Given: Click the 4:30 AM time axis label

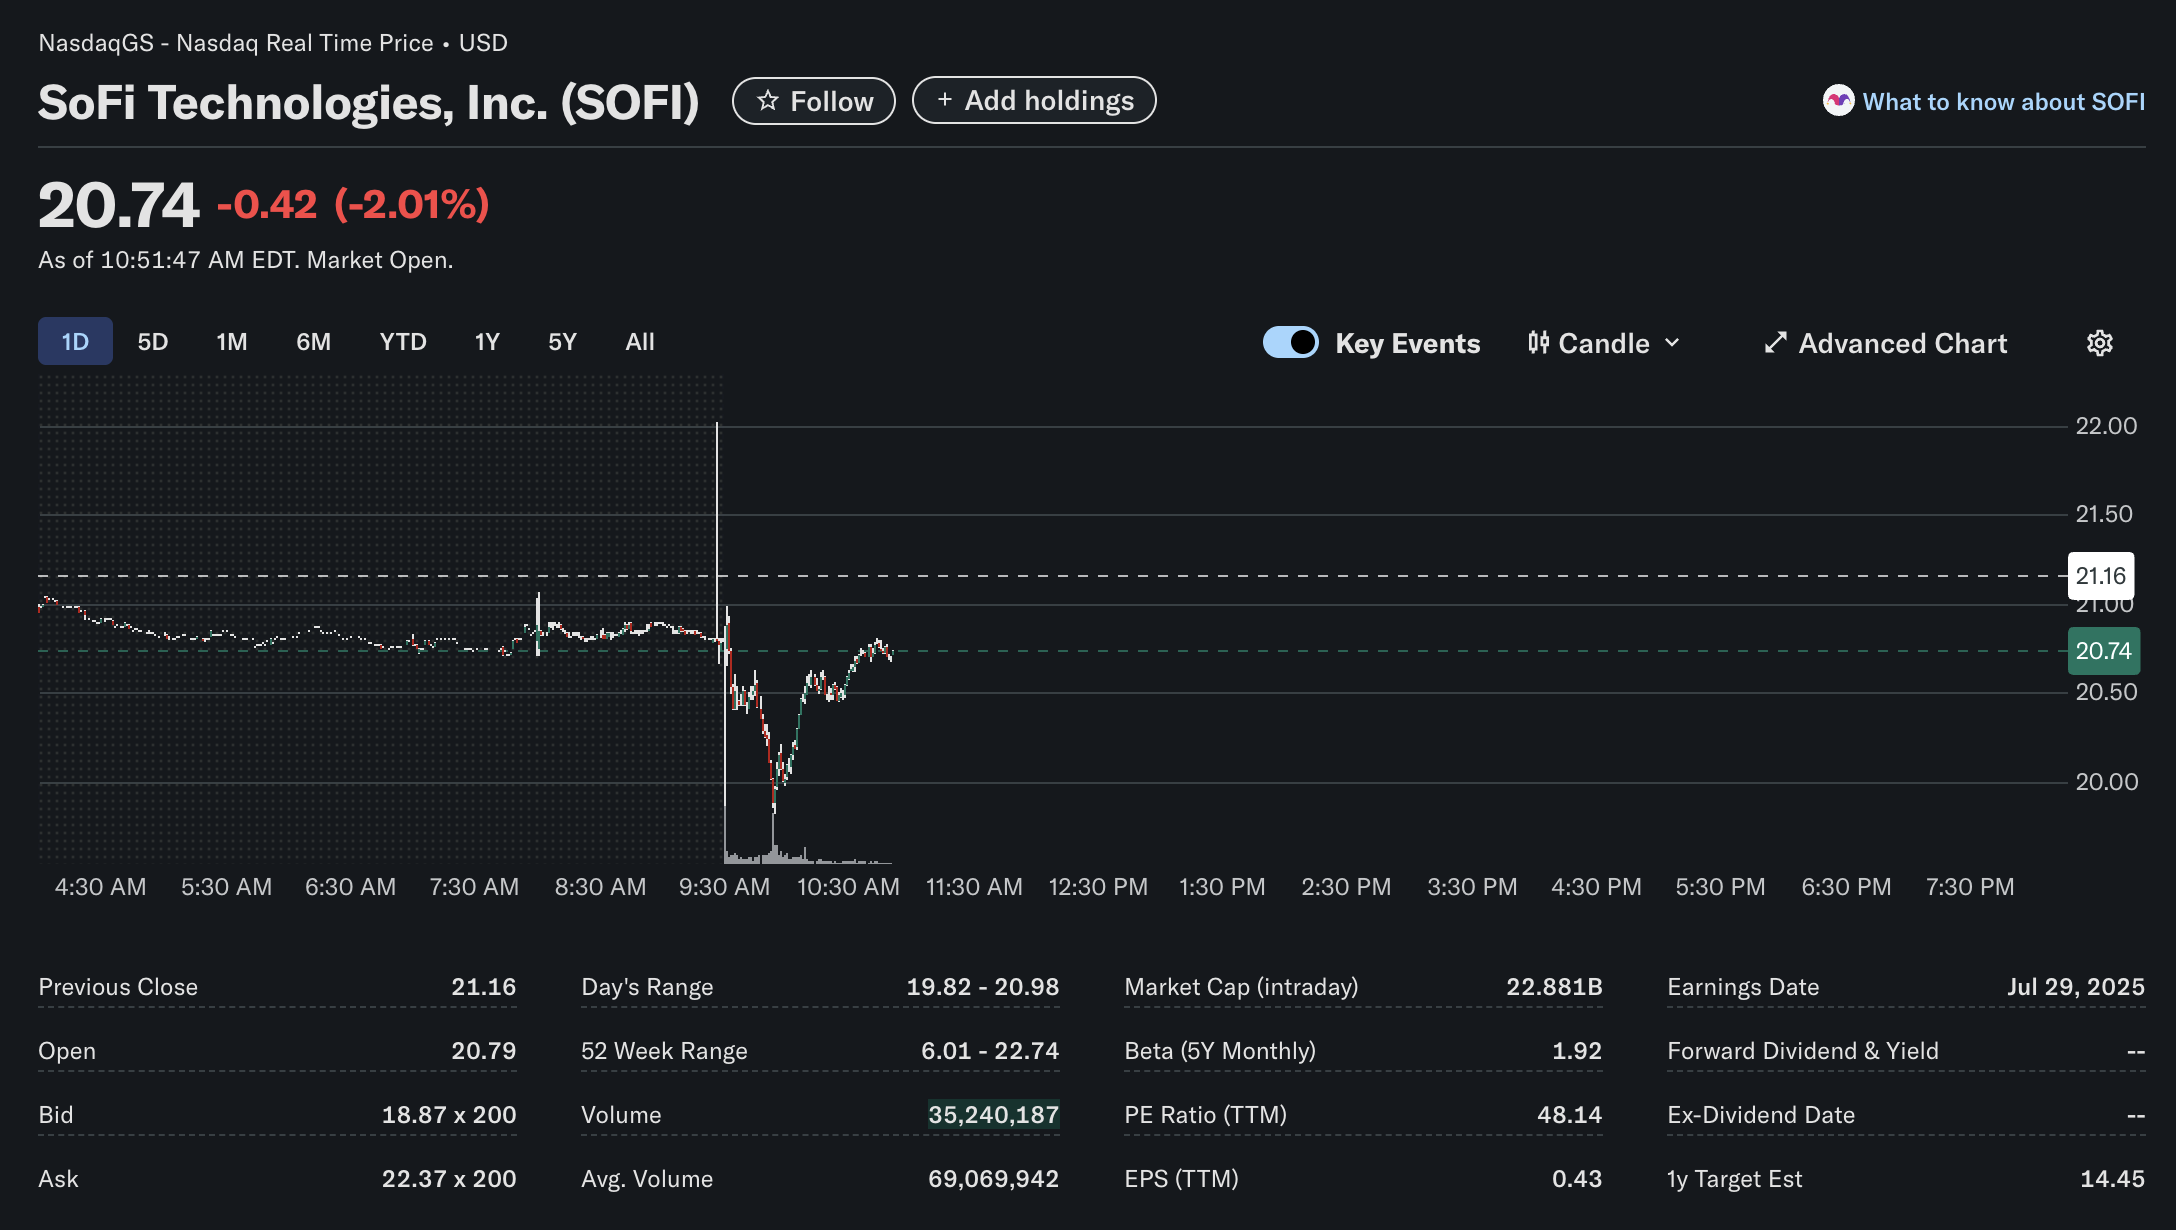Looking at the screenshot, I should (100, 887).
